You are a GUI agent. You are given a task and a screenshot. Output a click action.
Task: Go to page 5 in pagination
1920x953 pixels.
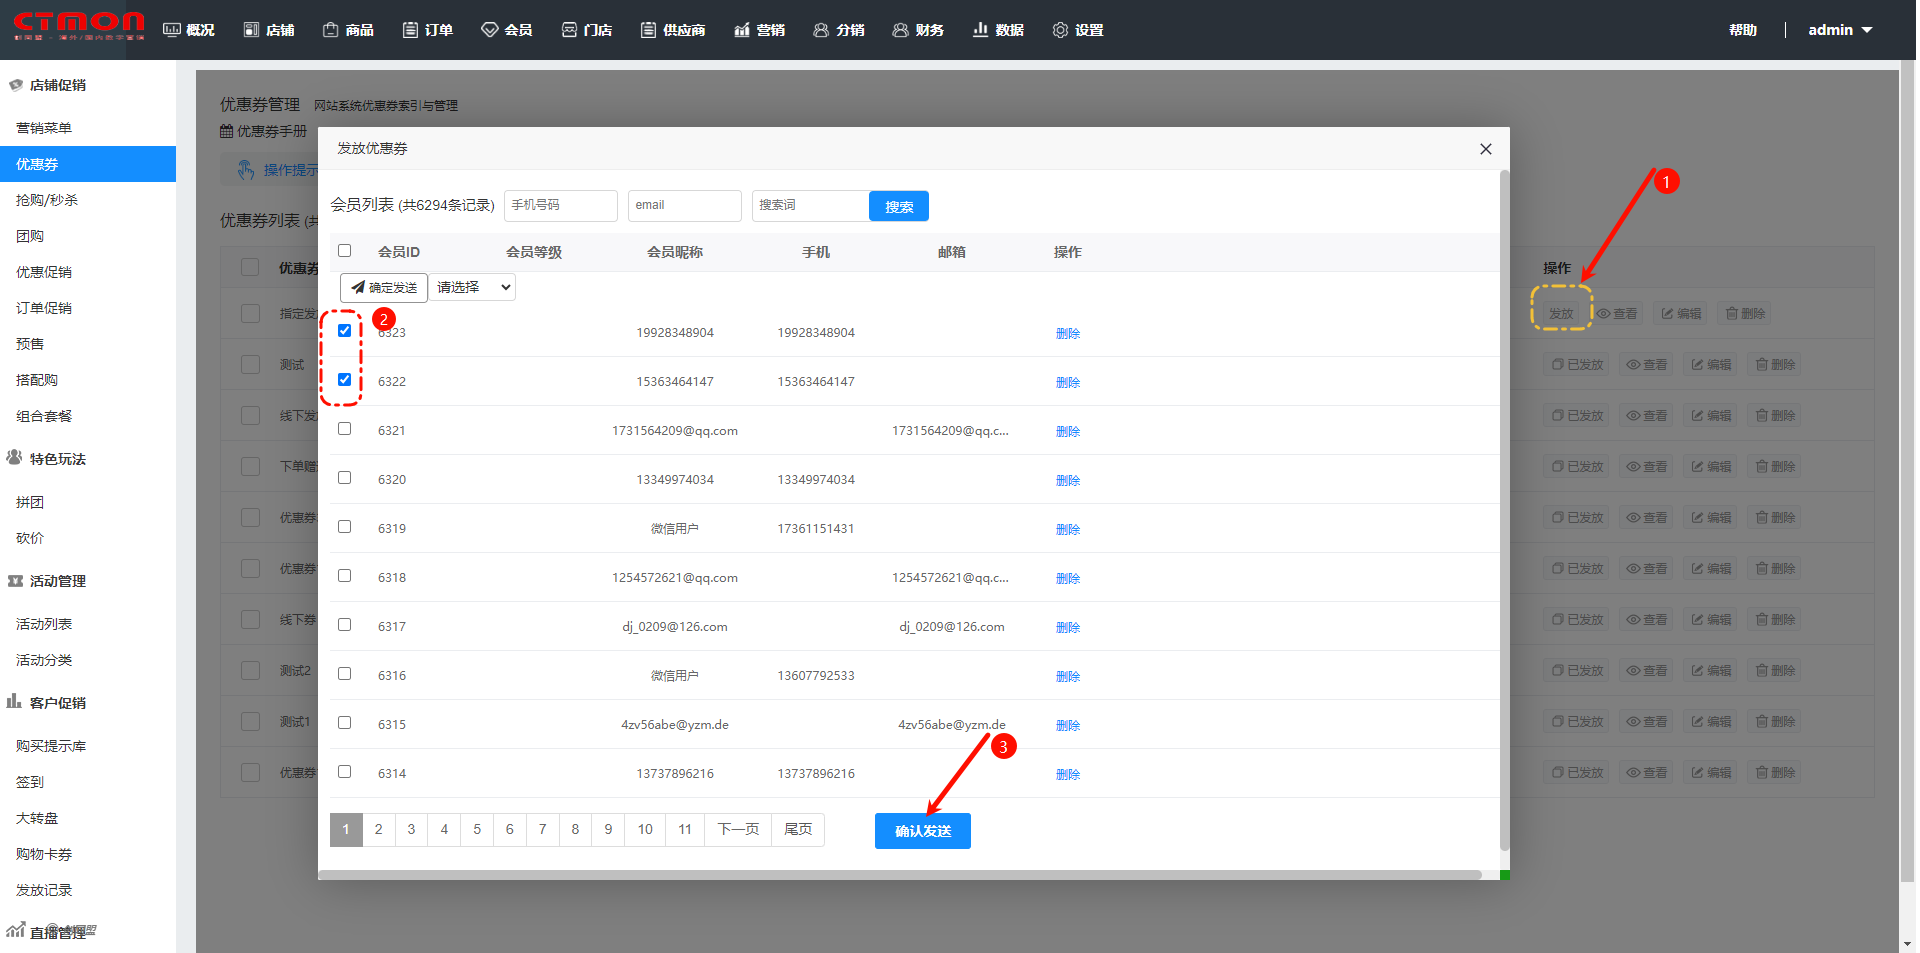(x=477, y=829)
